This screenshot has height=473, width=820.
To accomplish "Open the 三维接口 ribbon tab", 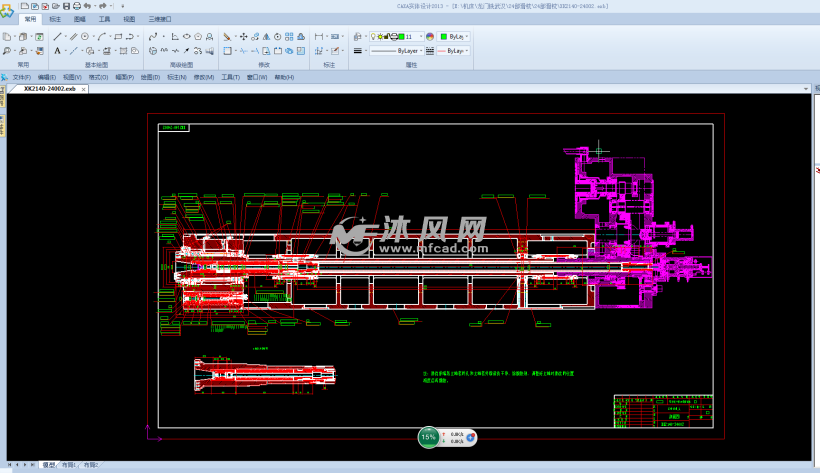I will pos(159,19).
